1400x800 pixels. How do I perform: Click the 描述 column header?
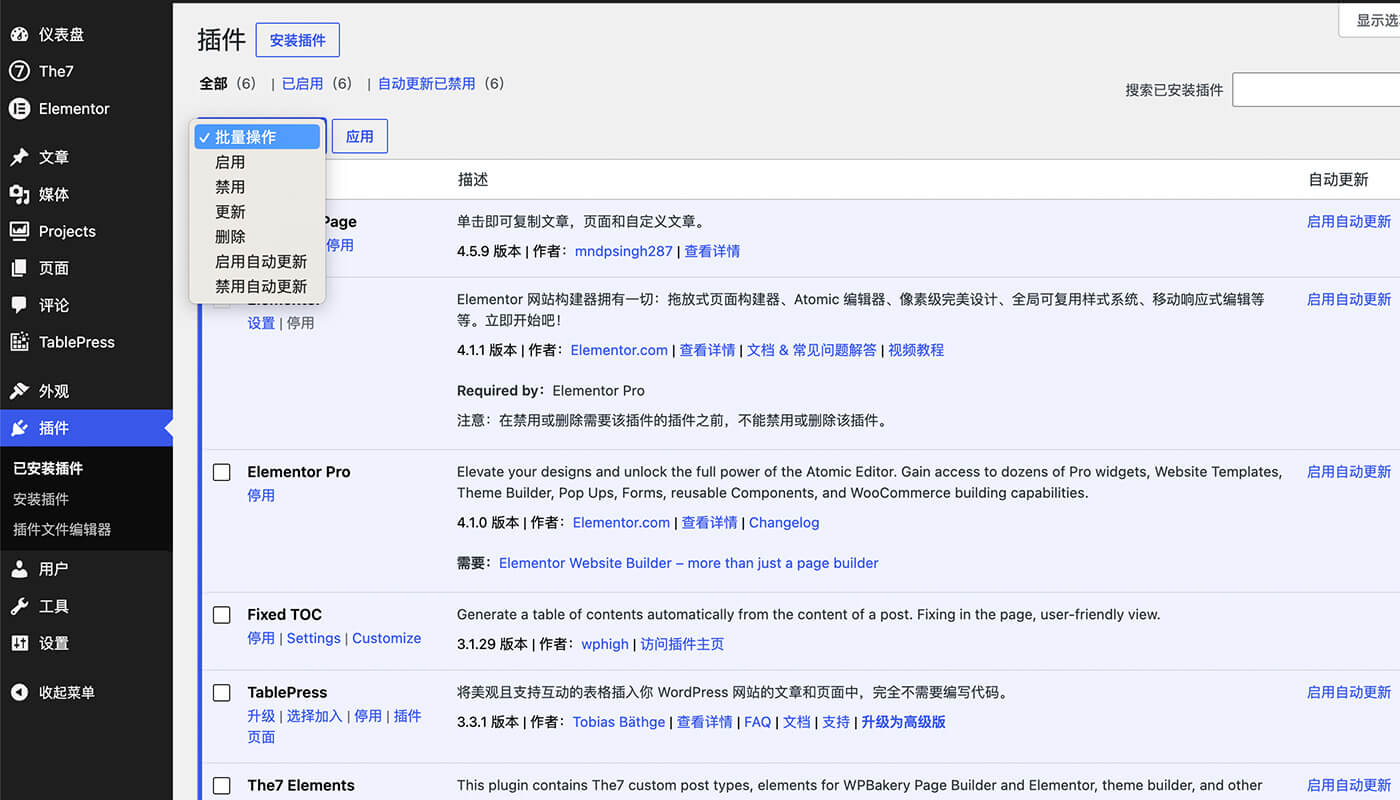click(473, 180)
